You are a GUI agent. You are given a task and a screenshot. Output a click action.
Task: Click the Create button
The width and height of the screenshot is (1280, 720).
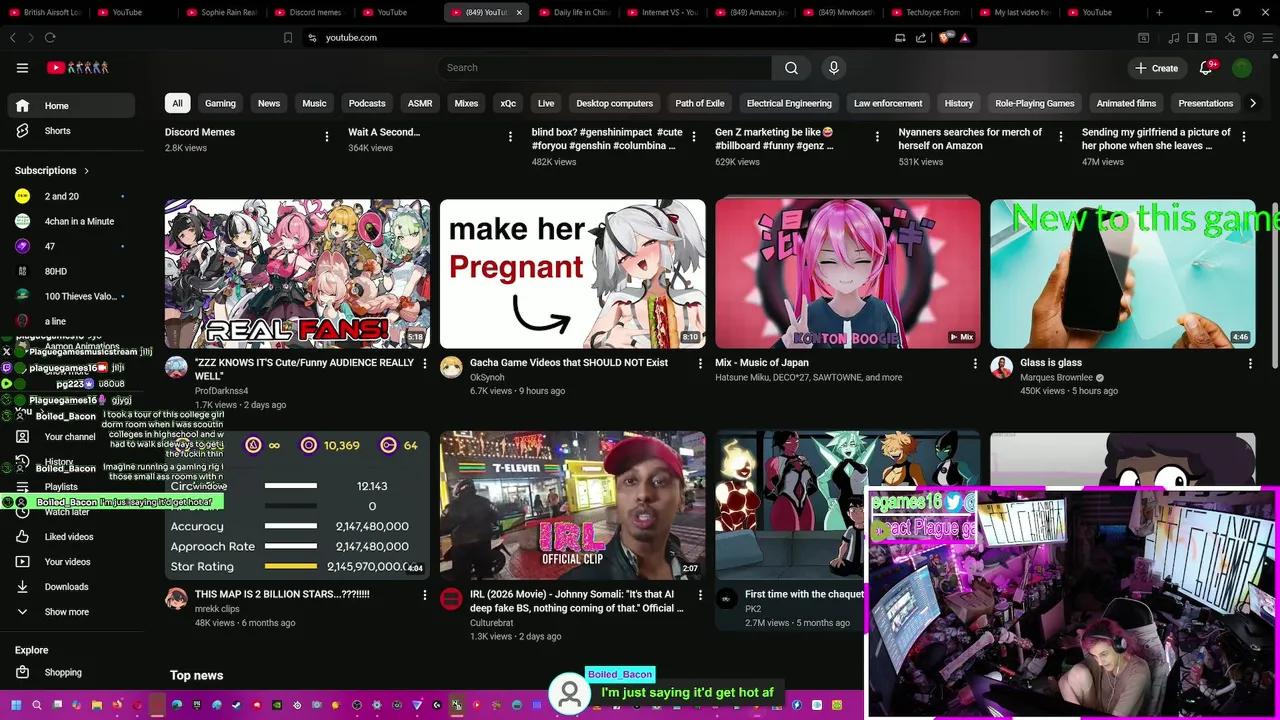pos(1157,68)
